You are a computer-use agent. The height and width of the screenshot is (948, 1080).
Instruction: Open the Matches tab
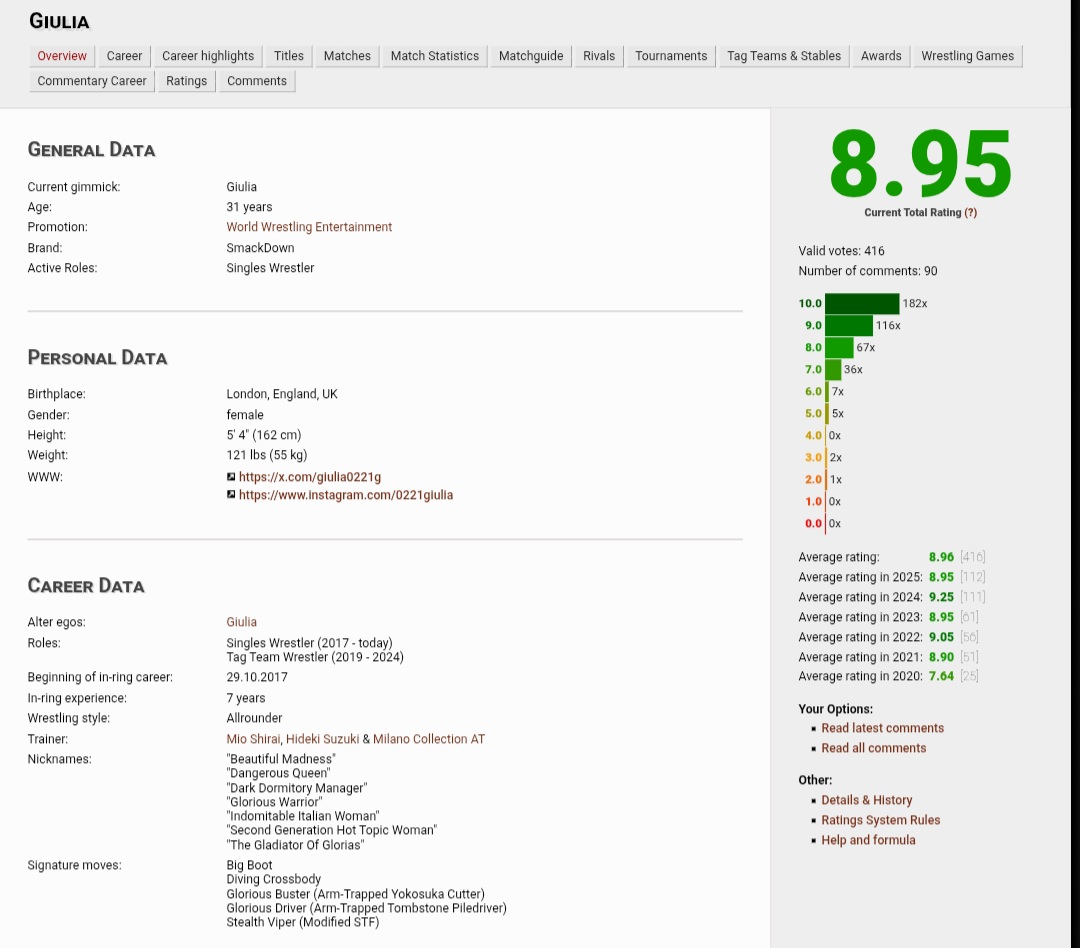(347, 56)
